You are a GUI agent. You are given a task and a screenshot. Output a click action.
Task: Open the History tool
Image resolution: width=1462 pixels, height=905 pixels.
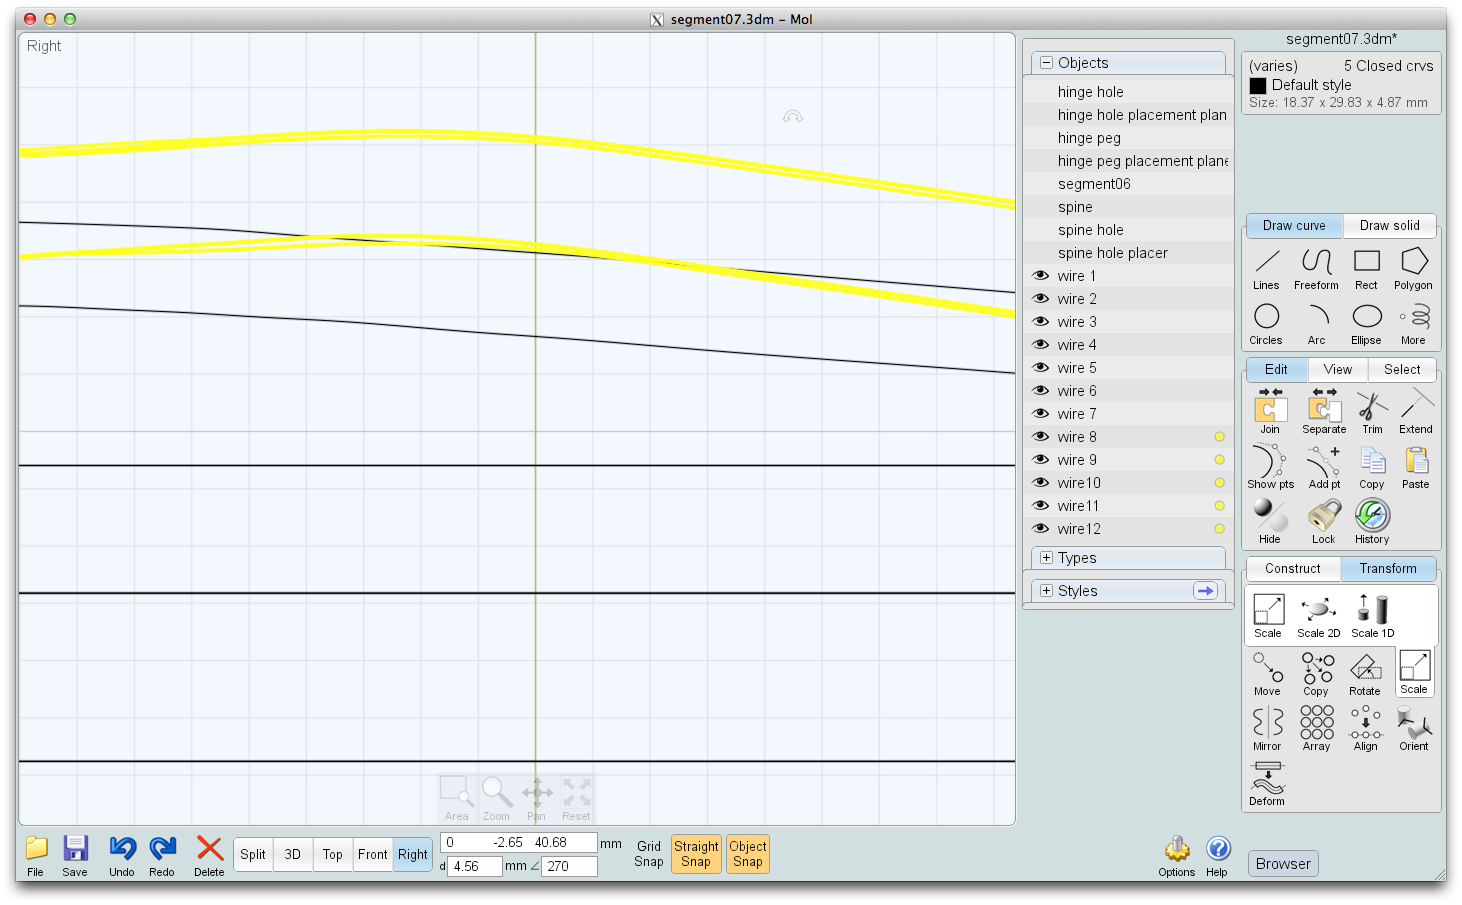click(1372, 521)
